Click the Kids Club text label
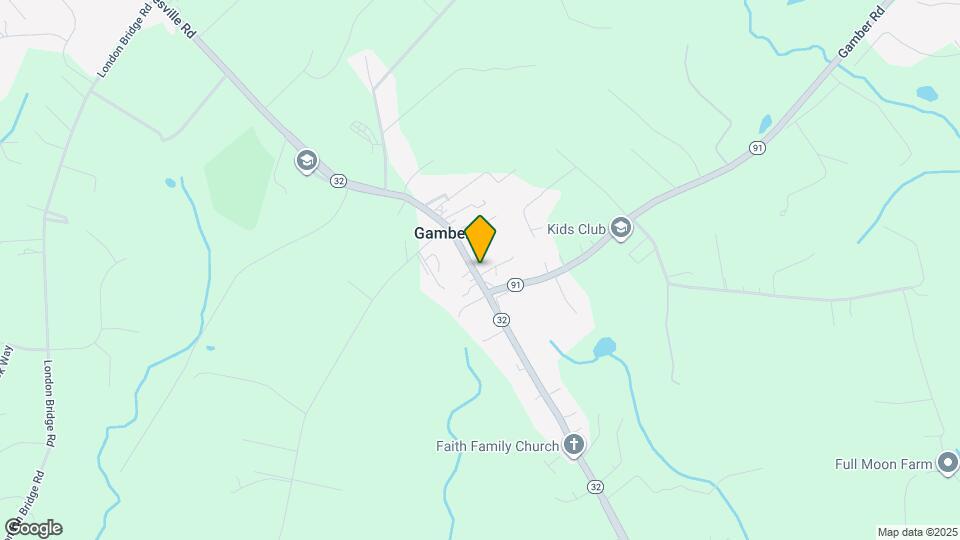Viewport: 960px width, 540px height. 576,229
